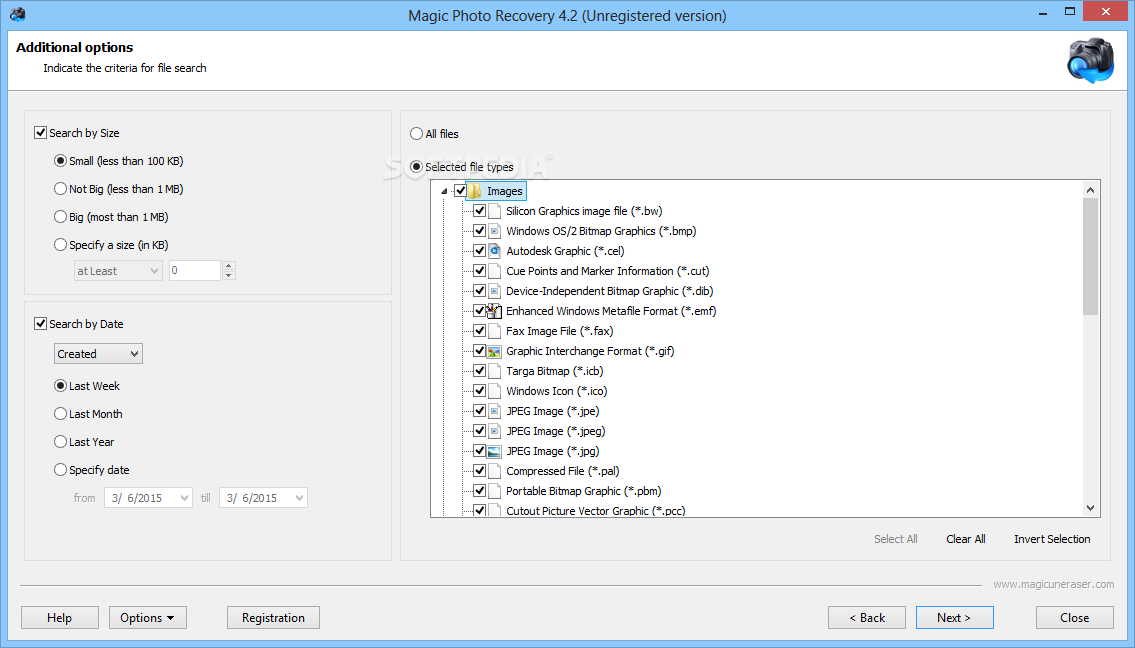Increase size value with up spinner

pos(229,266)
